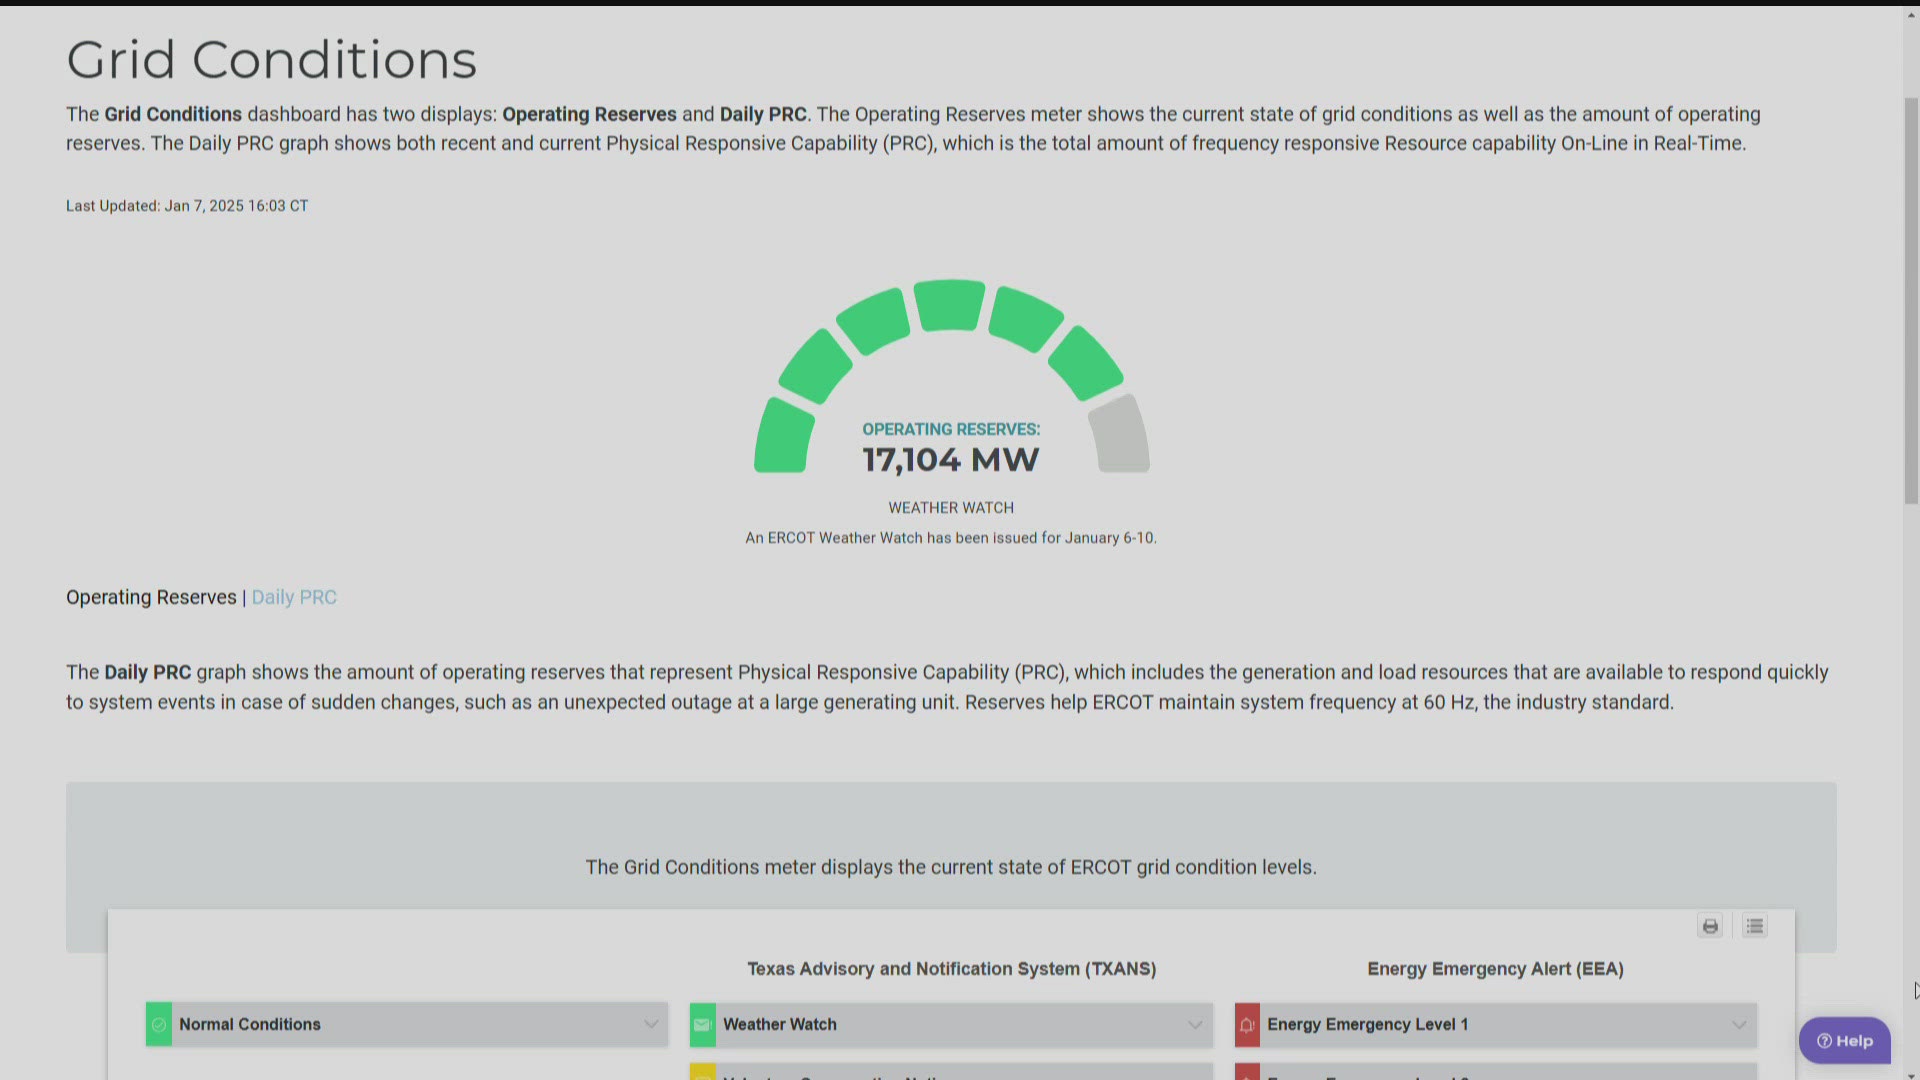1920x1080 pixels.
Task: Click the Weather Watch issued for January 6-10 notice
Action: tap(951, 538)
